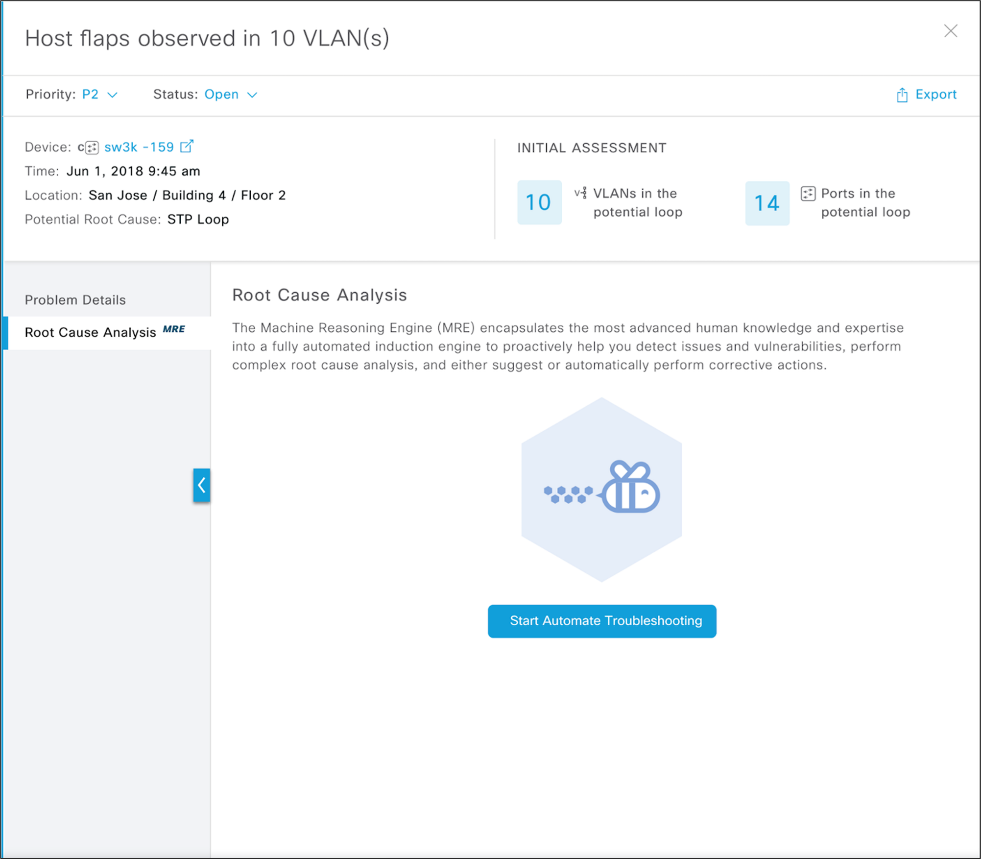Select the Root Cause Analysis tab
Viewport: 981px width, 859px height.
[x=90, y=332]
